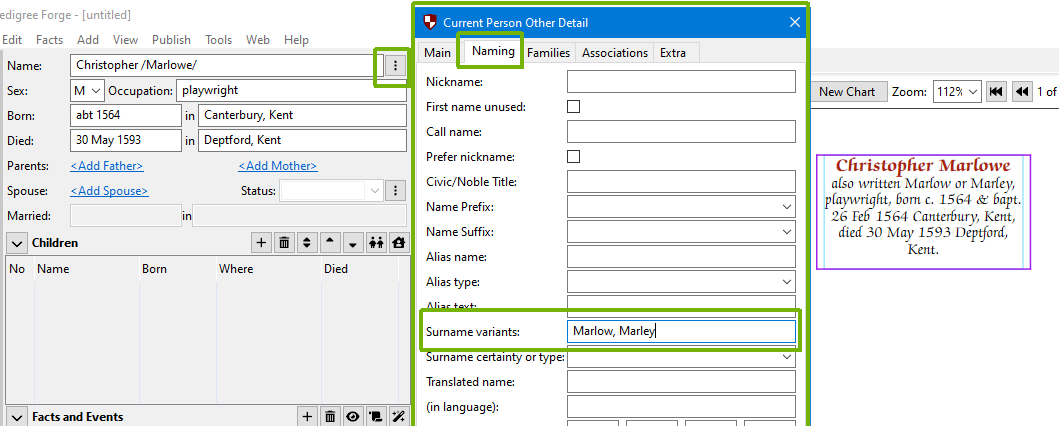Image resolution: width=1059 pixels, height=426 pixels.
Task: Click the New Chart button
Action: (846, 92)
